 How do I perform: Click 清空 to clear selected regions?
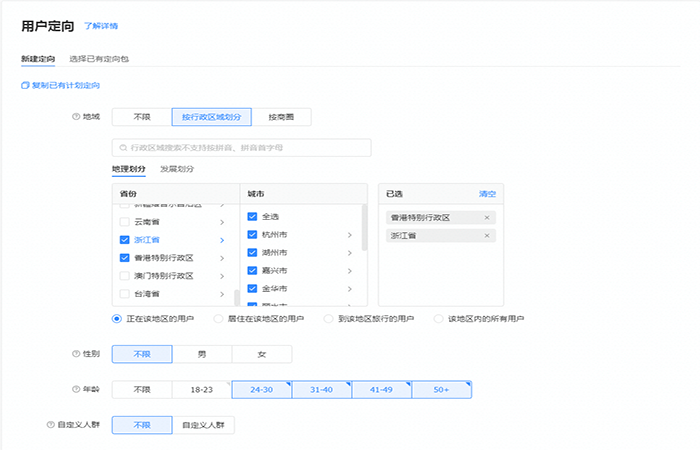coord(487,193)
